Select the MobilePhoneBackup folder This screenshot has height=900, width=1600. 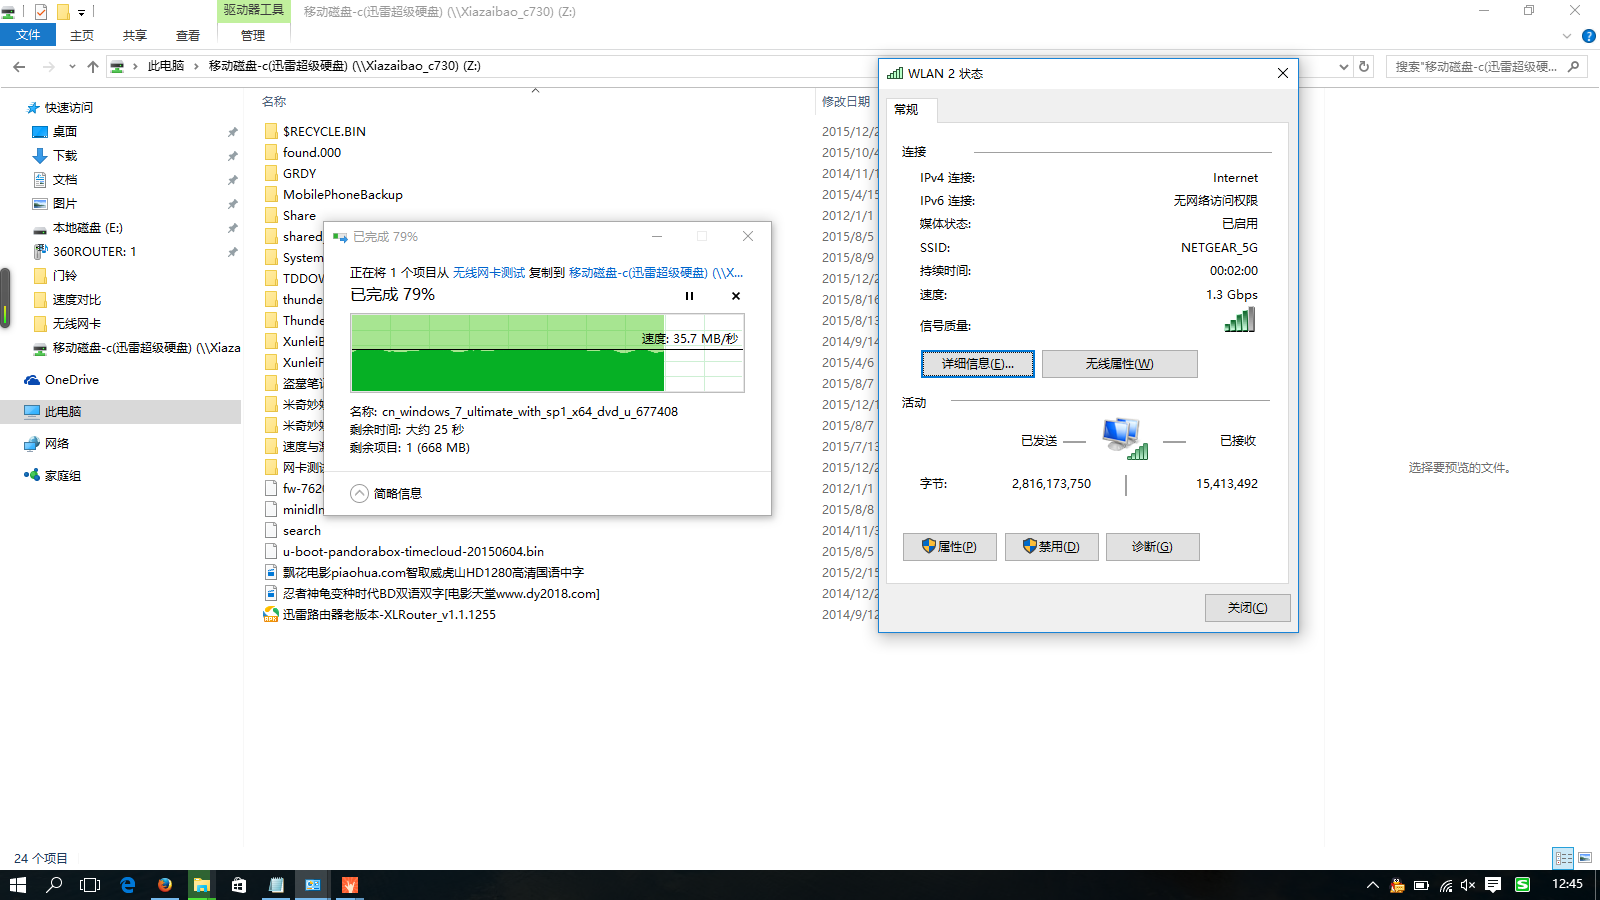click(342, 194)
